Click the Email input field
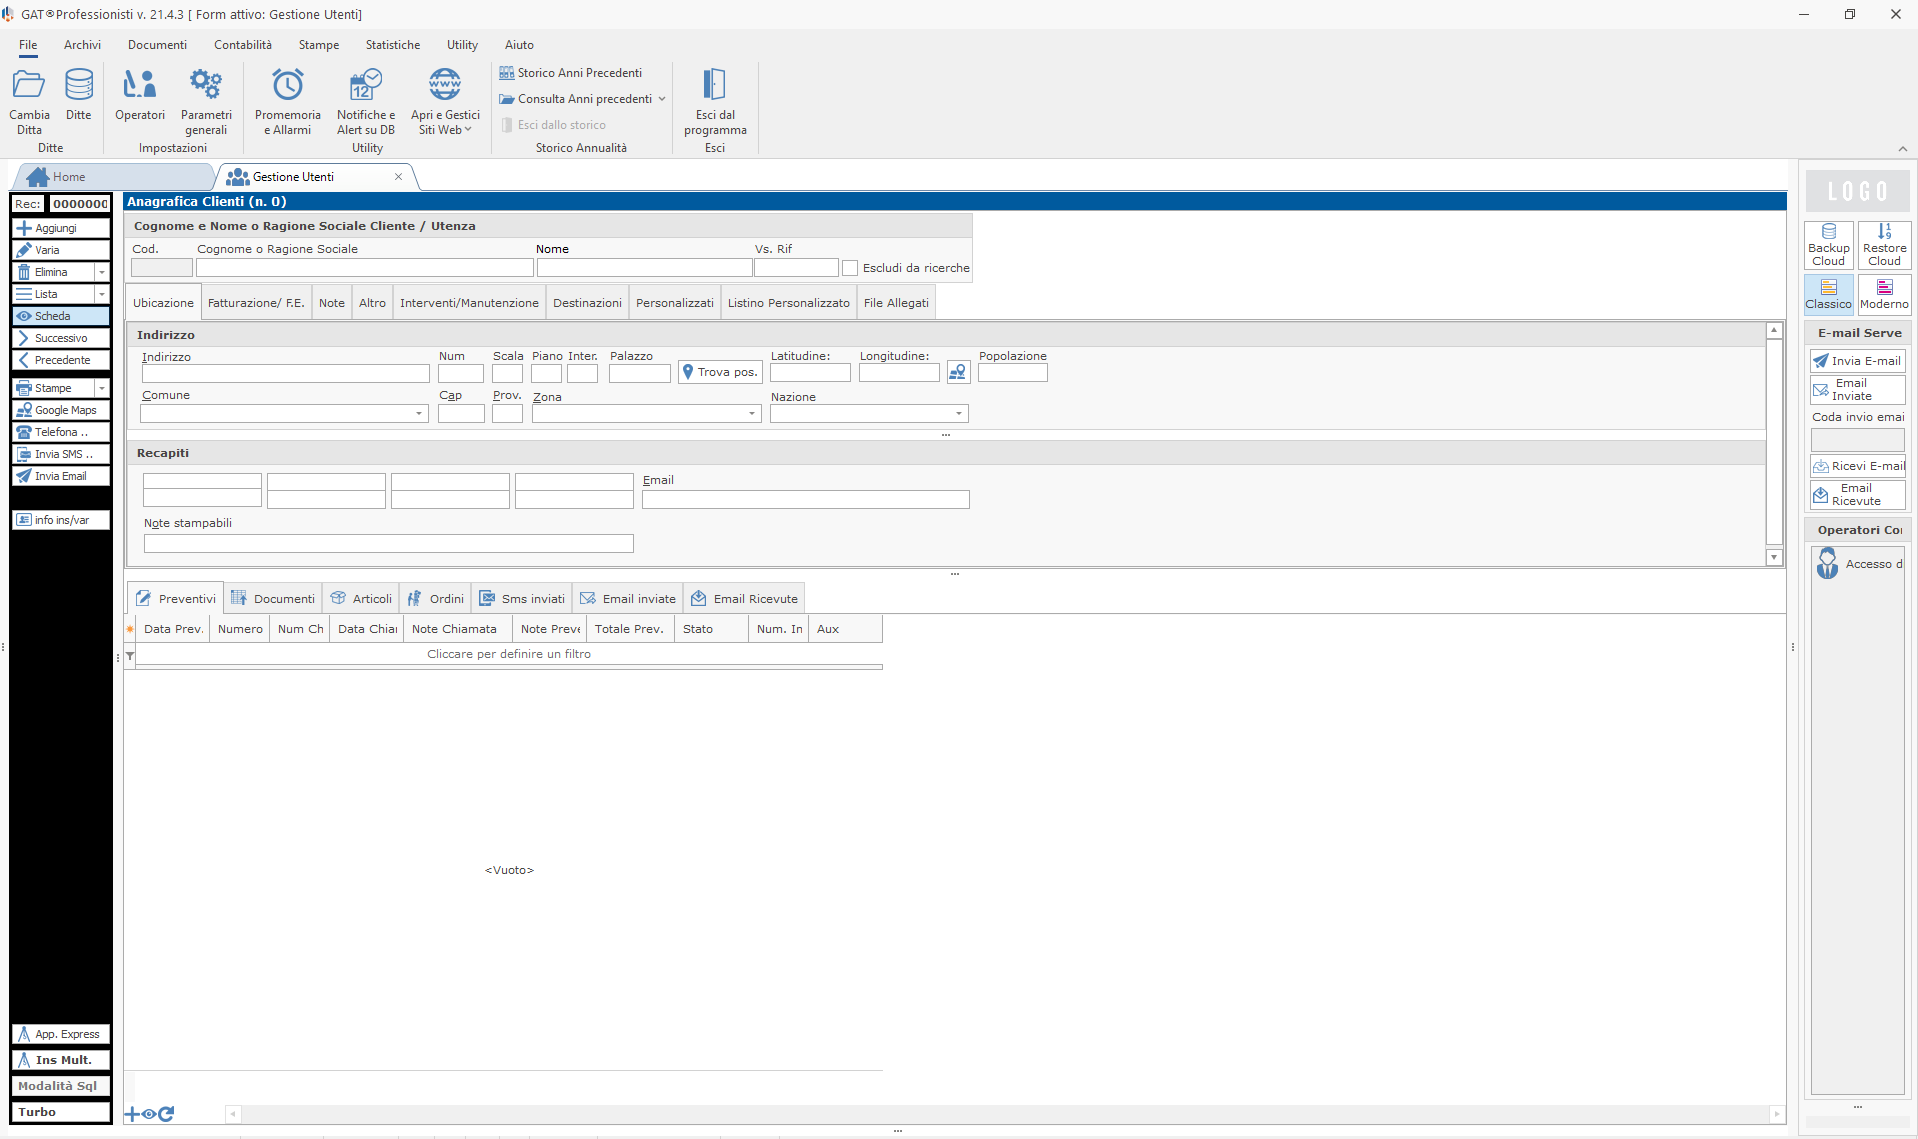Viewport: 1918px width, 1139px height. (806, 499)
